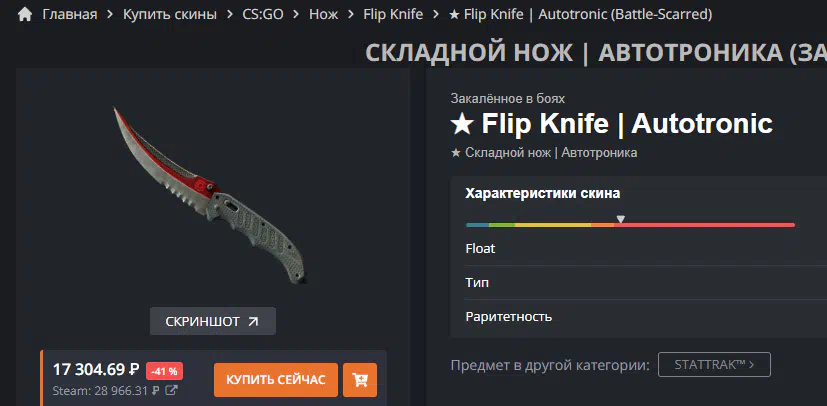Open the Скриншот view button
827x406 pixels.
[213, 321]
